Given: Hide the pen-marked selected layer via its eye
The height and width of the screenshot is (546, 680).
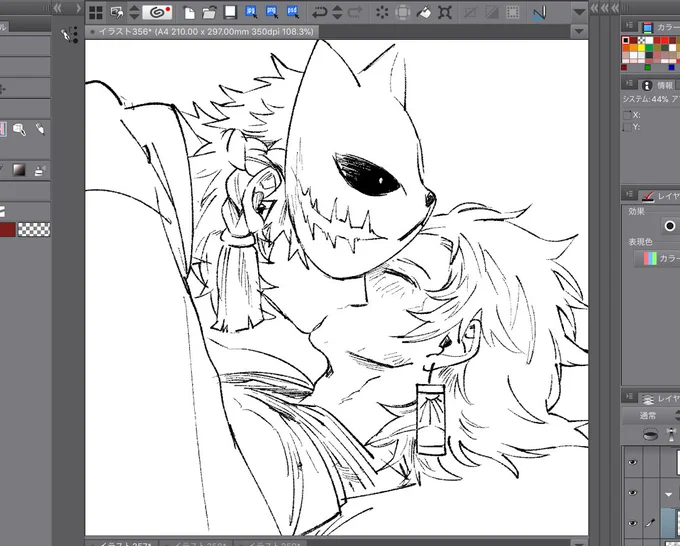Looking at the screenshot, I should 633,523.
